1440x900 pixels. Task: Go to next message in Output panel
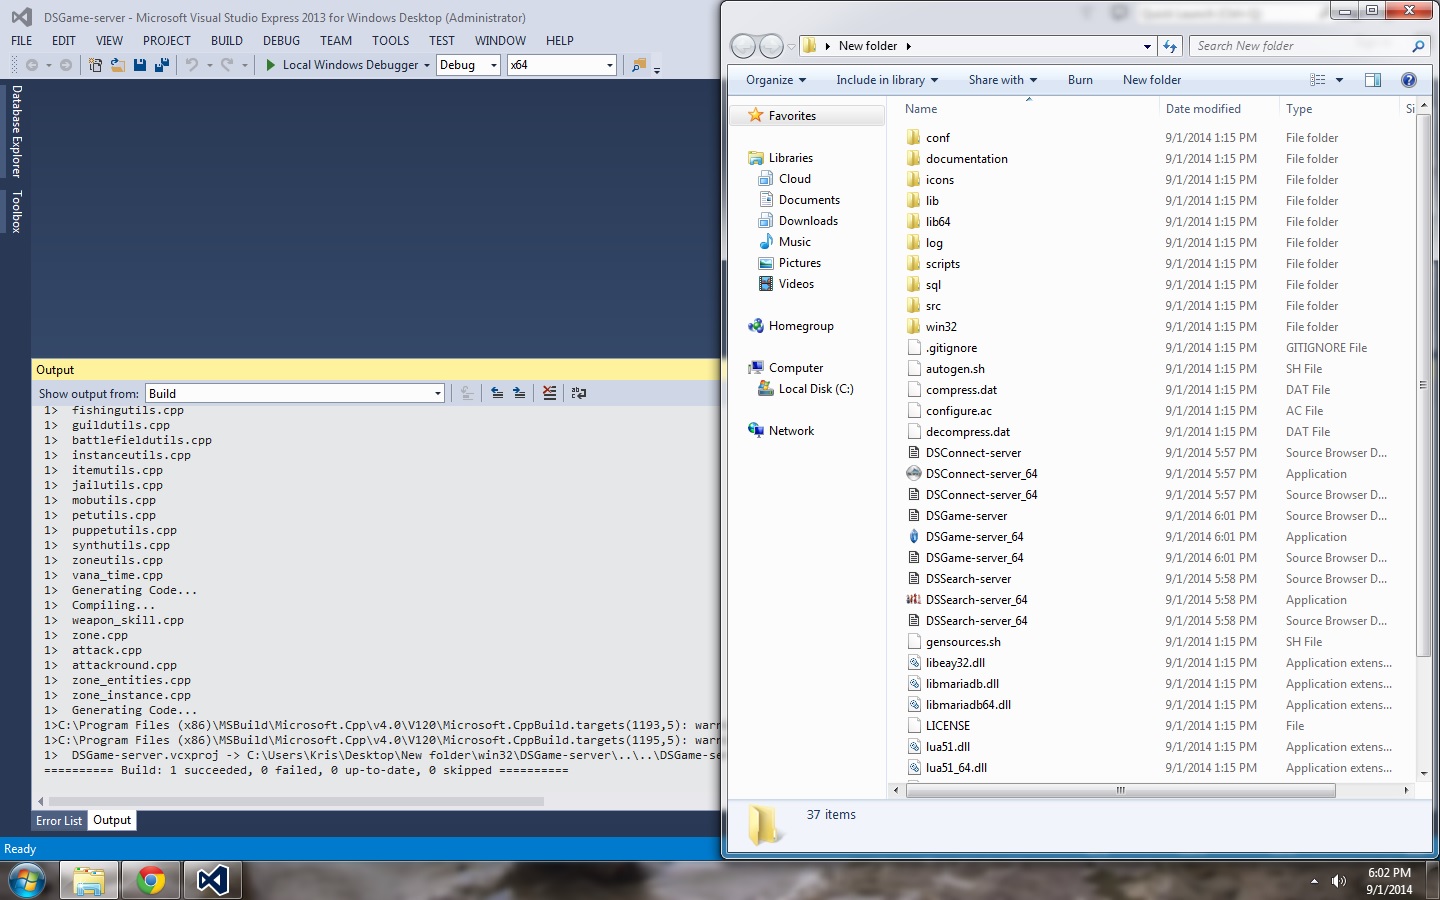519,393
